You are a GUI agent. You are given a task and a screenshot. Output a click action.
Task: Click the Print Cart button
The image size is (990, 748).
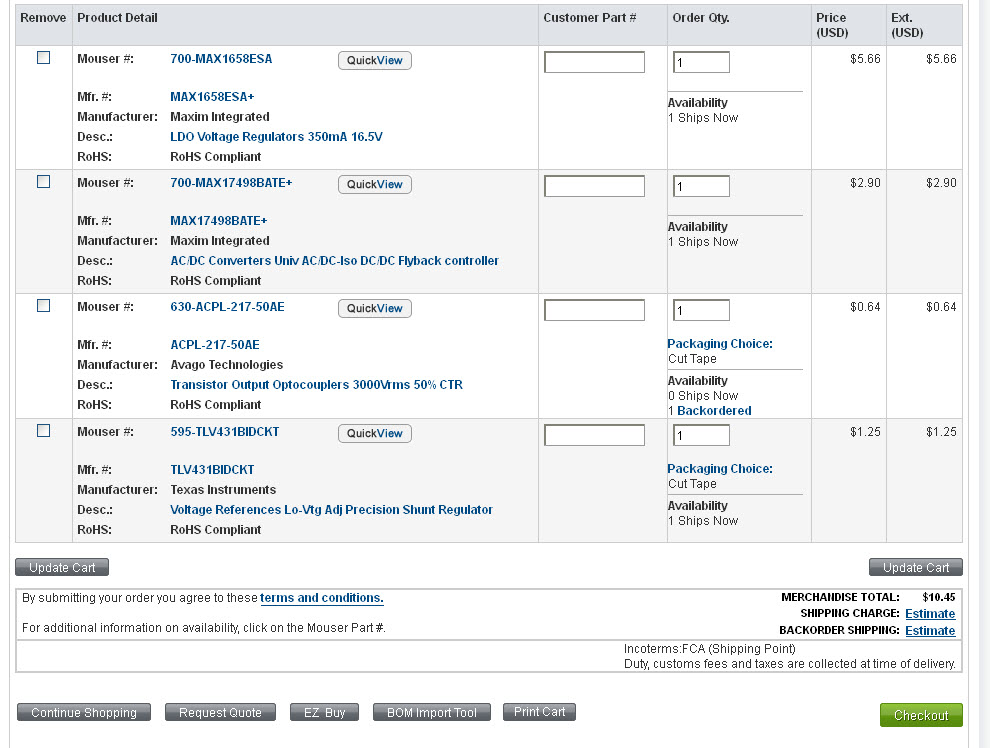[x=539, y=712]
